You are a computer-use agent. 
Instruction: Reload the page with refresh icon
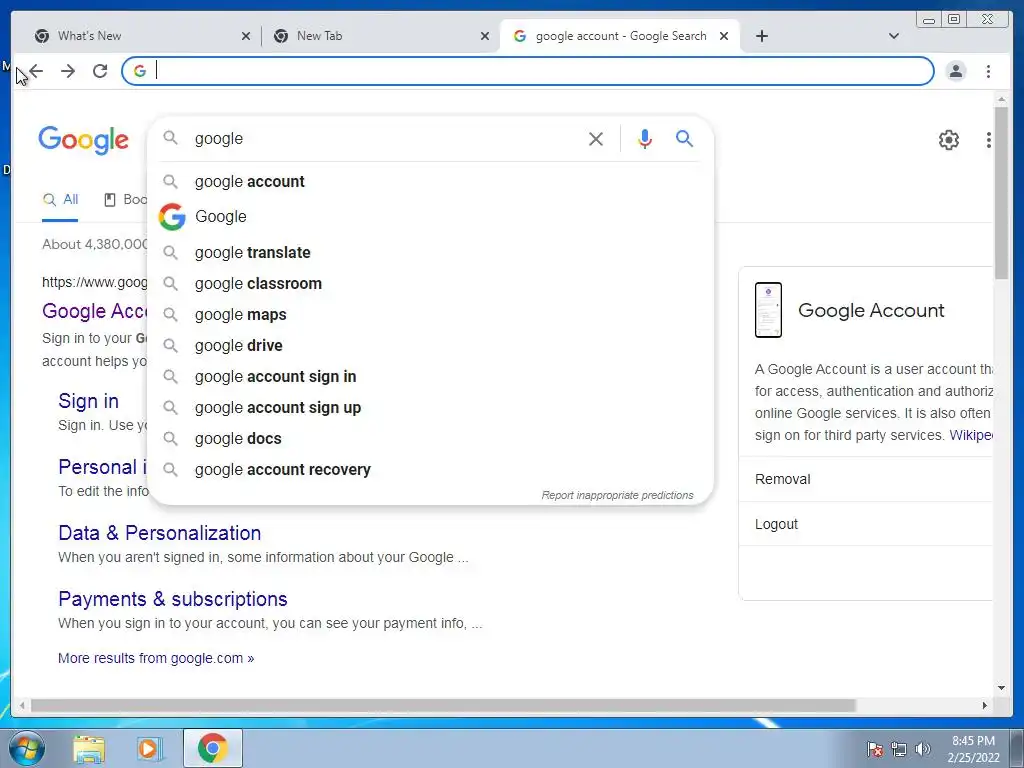[100, 71]
